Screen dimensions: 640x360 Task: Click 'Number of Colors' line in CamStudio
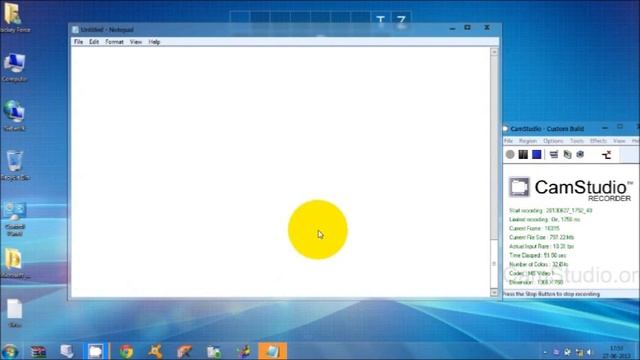click(x=538, y=264)
